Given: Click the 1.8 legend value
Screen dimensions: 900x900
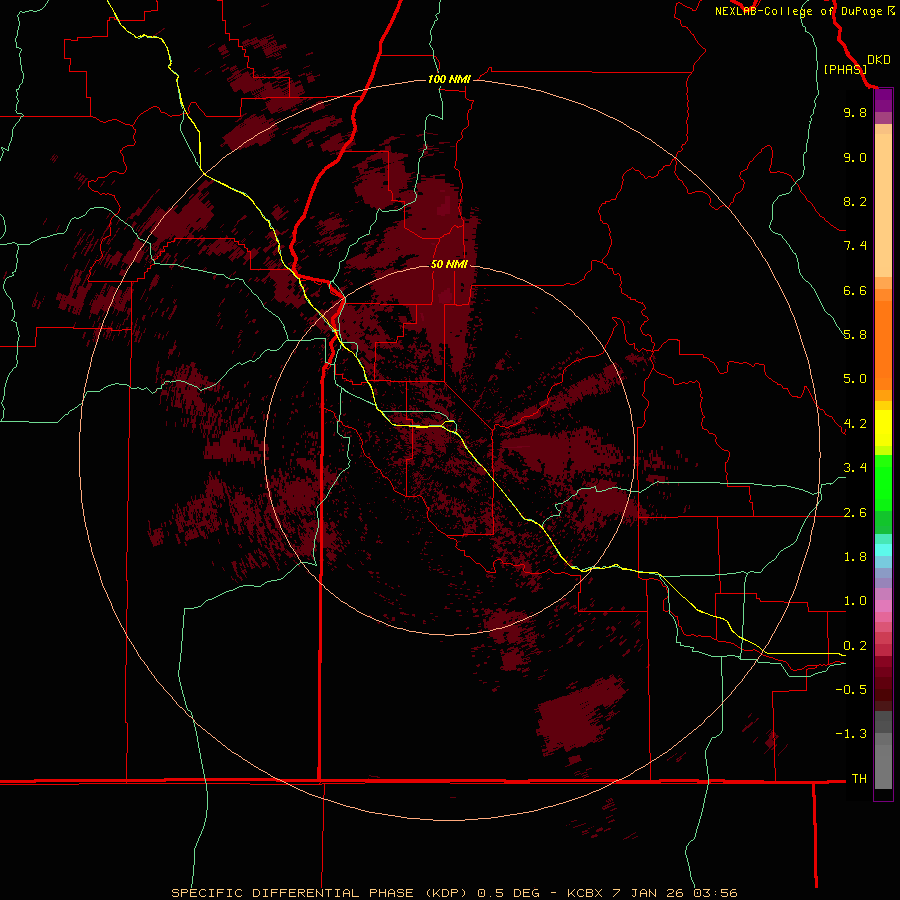Looking at the screenshot, I should (855, 557).
